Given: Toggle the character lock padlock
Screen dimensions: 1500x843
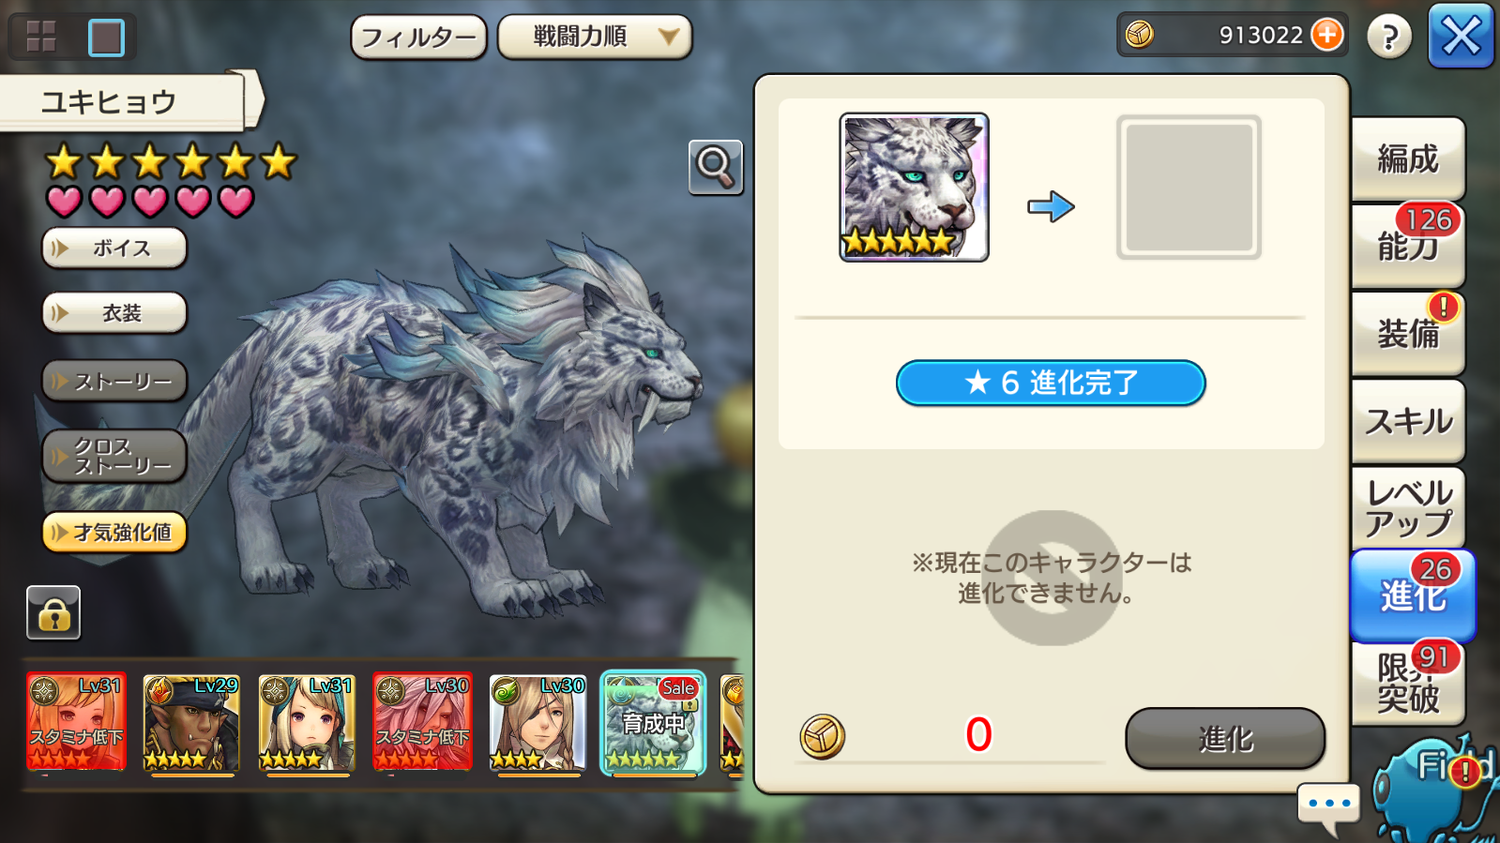Looking at the screenshot, I should (53, 612).
